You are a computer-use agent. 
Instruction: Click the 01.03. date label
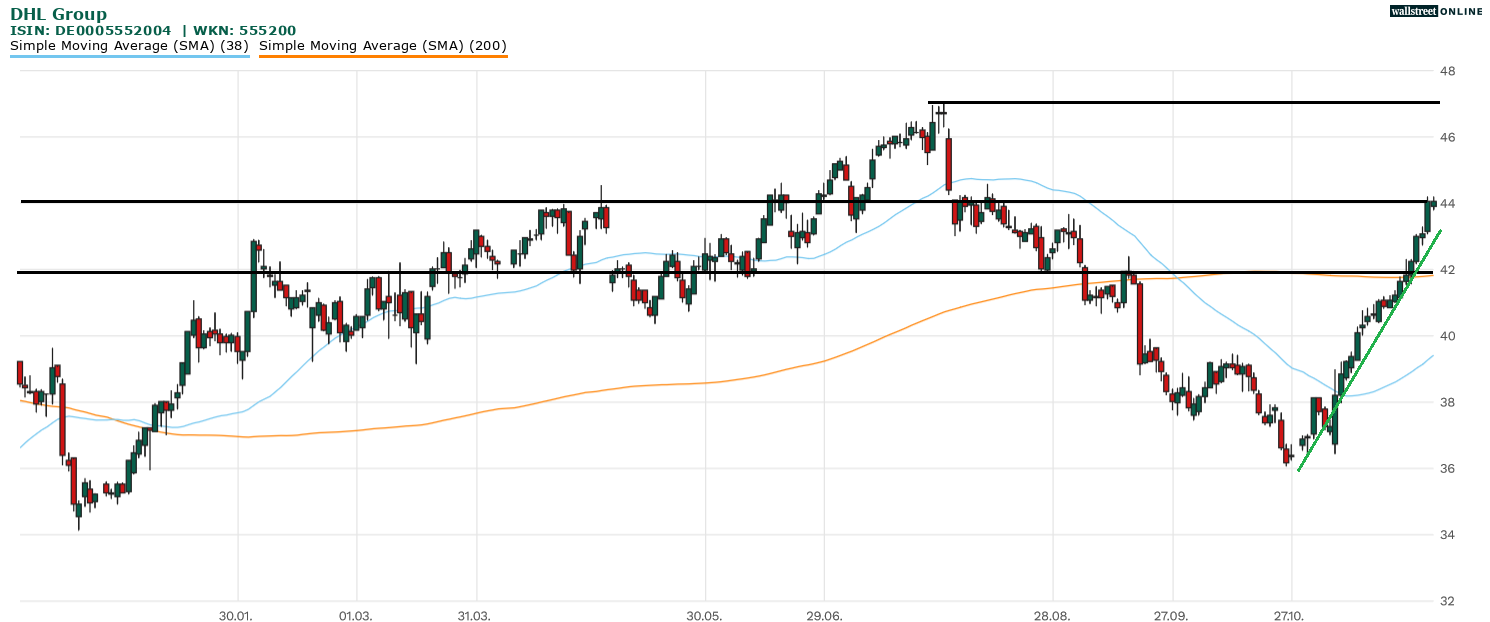pyautogui.click(x=355, y=615)
